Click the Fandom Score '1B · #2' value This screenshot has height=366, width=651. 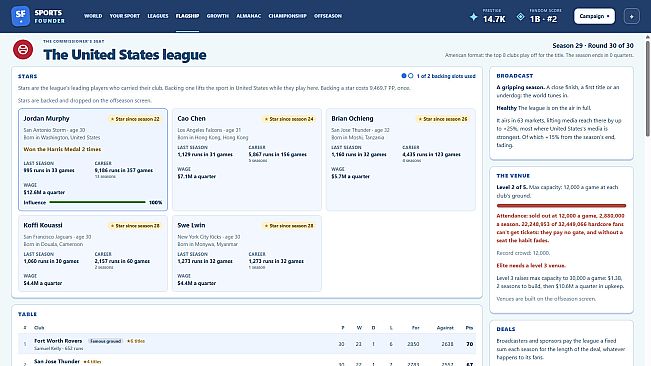point(543,19)
